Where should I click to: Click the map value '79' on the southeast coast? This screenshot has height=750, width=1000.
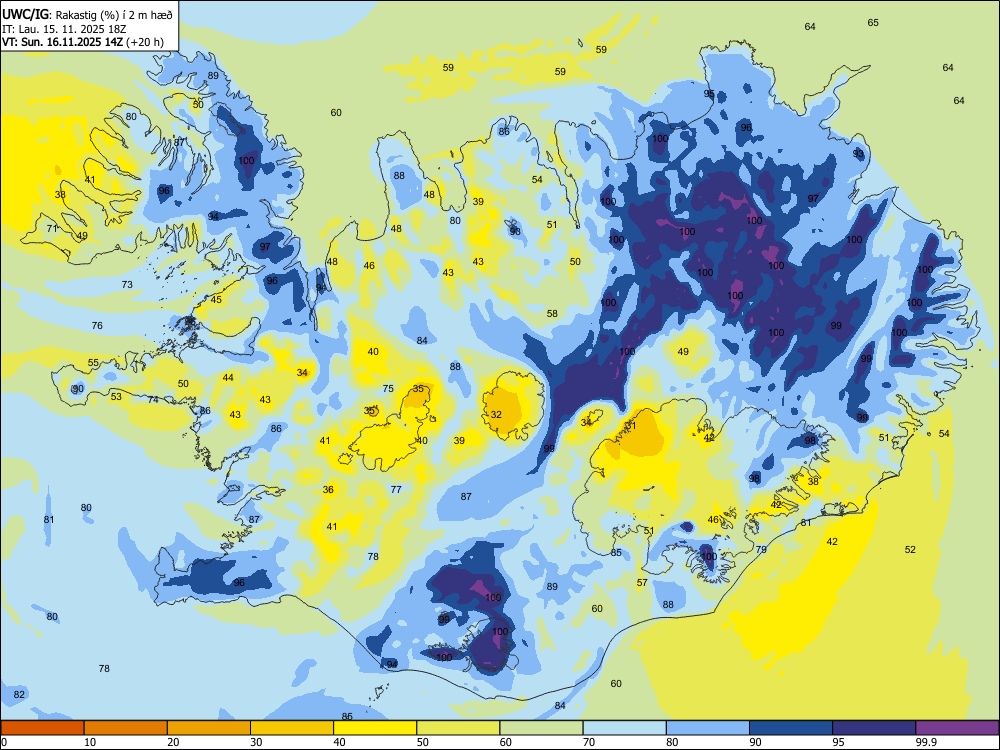tap(761, 550)
